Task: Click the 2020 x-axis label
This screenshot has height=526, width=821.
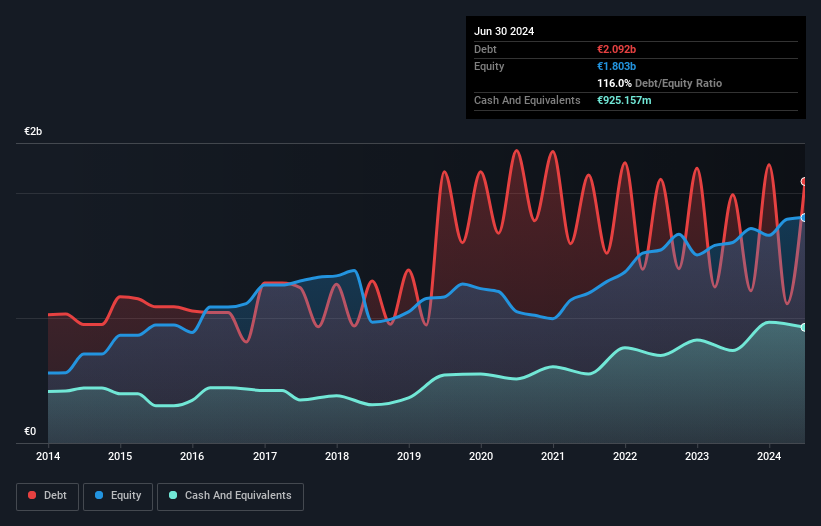Action: tap(481, 456)
